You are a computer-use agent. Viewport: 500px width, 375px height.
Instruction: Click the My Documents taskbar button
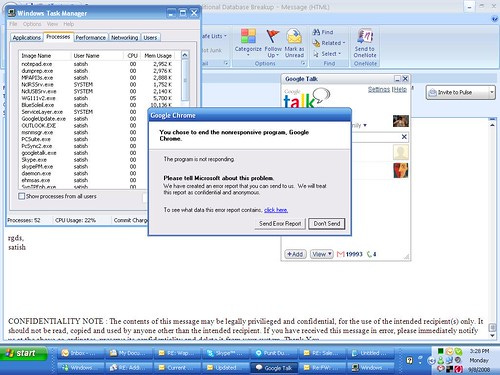(x=129, y=353)
